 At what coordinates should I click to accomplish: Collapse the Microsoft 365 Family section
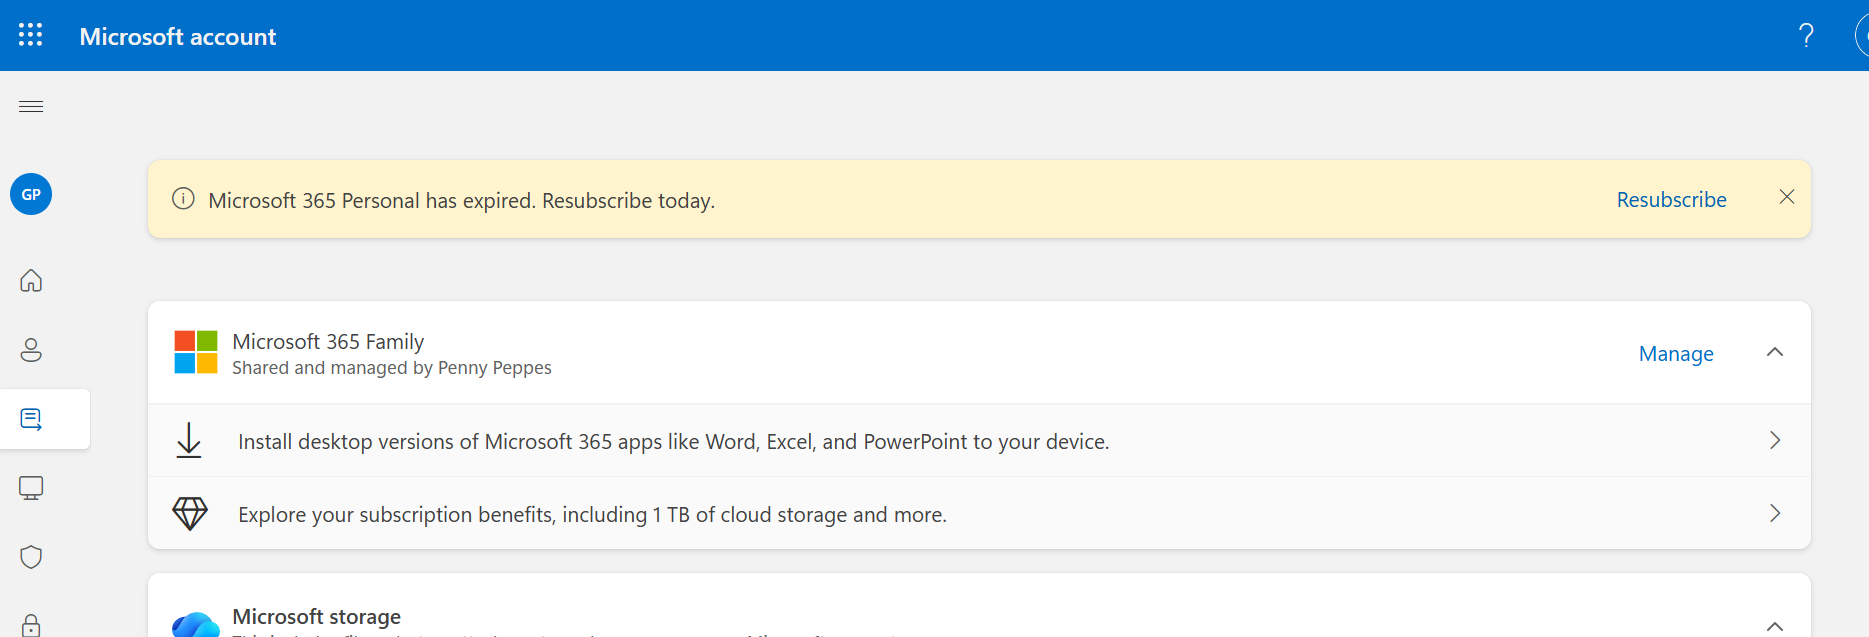coord(1775,352)
